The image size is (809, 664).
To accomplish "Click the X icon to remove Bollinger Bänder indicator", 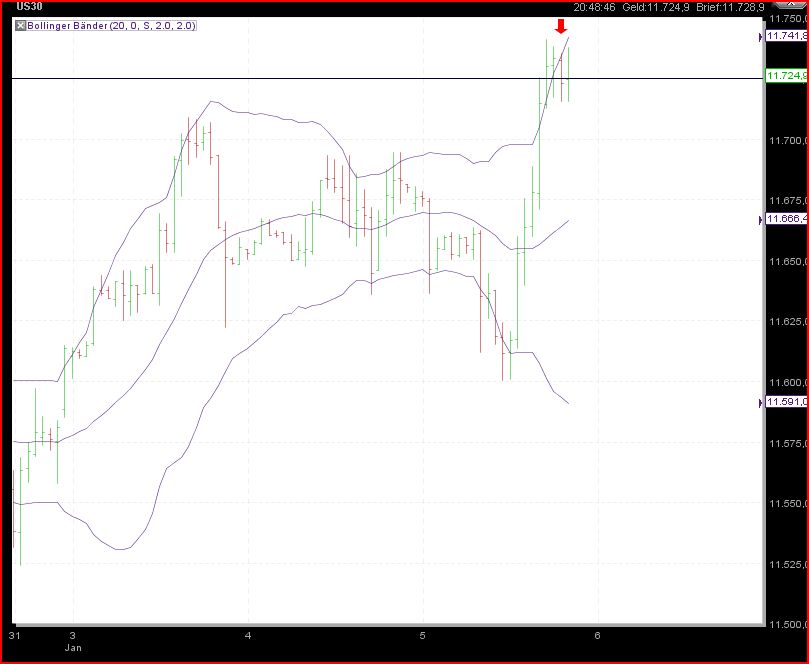I will coord(19,27).
